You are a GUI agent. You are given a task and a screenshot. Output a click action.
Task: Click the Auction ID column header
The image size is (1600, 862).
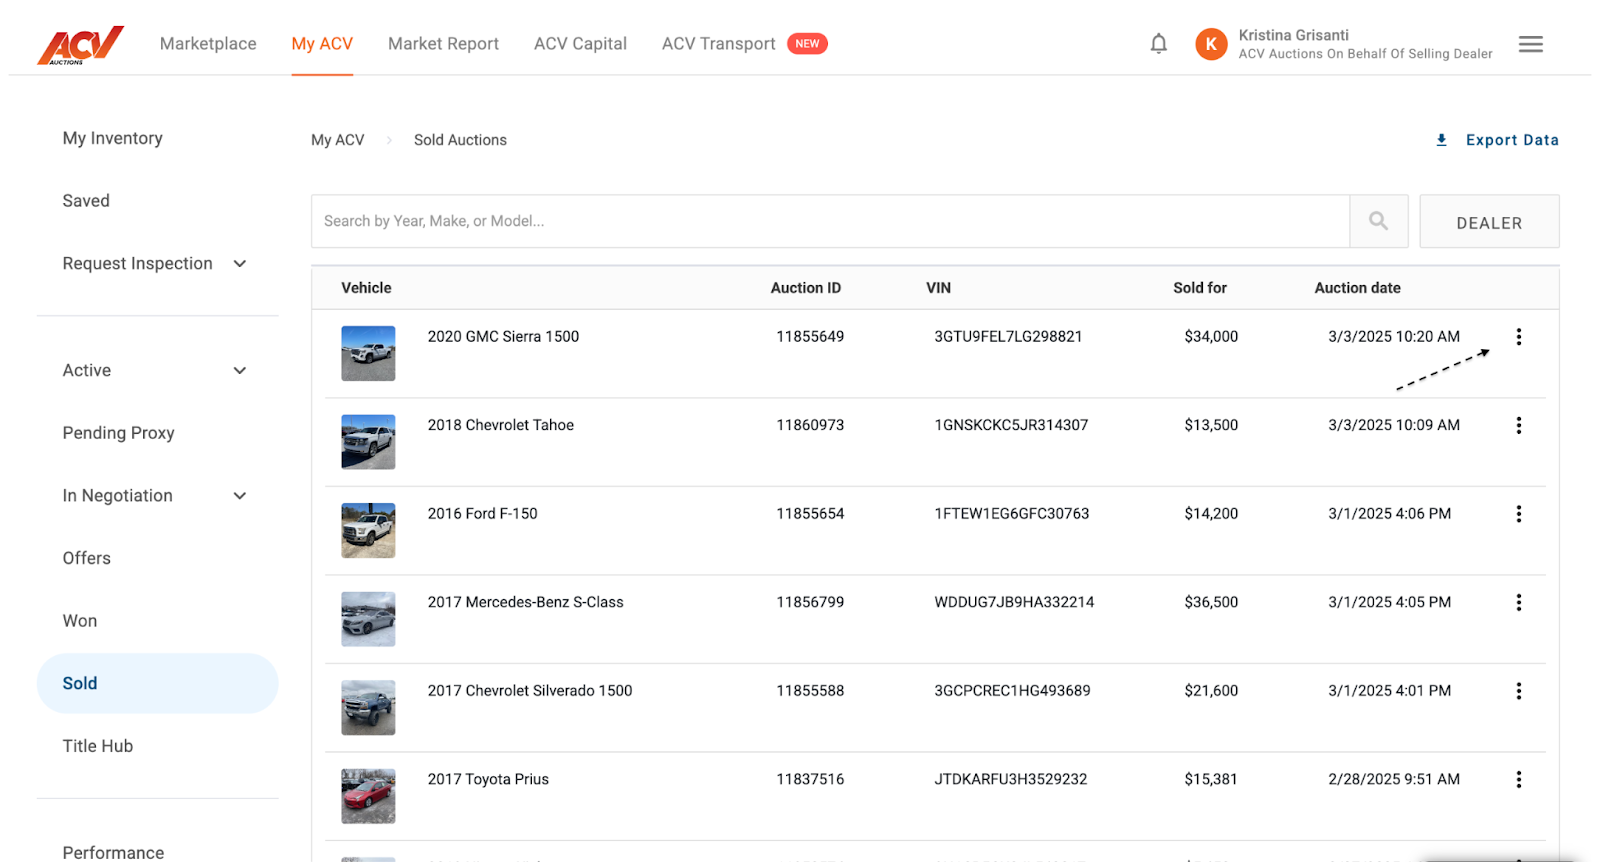click(805, 288)
